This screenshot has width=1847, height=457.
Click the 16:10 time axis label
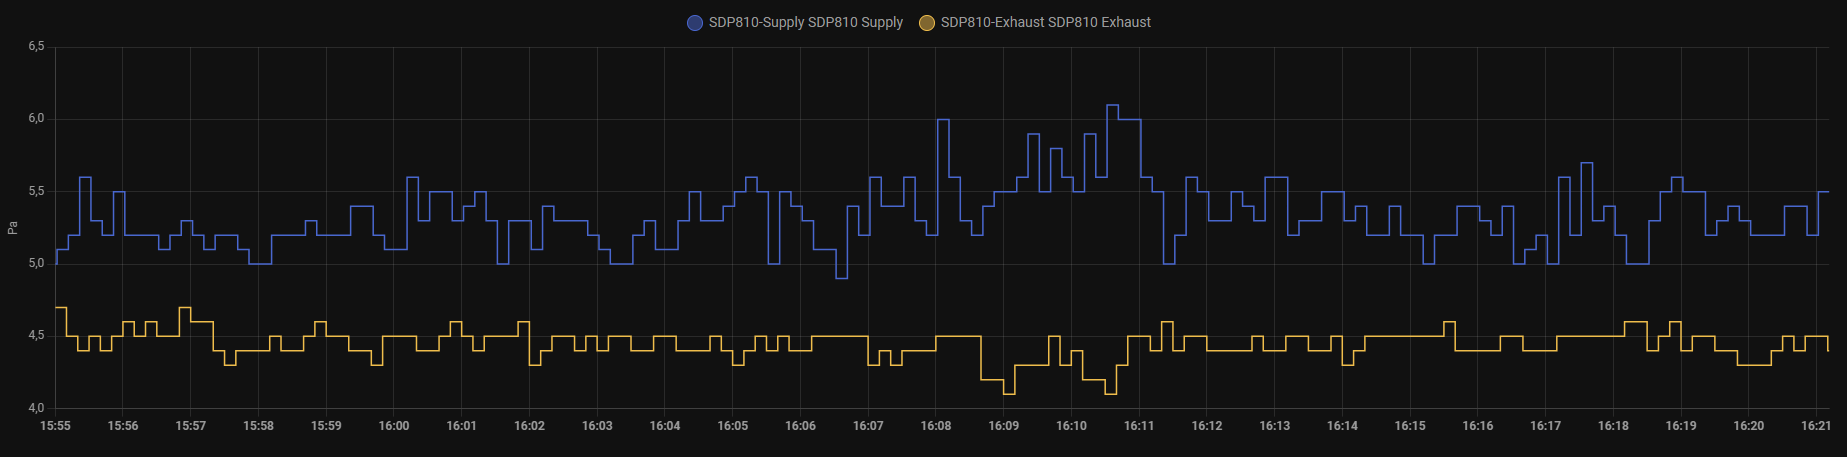pos(1071,426)
